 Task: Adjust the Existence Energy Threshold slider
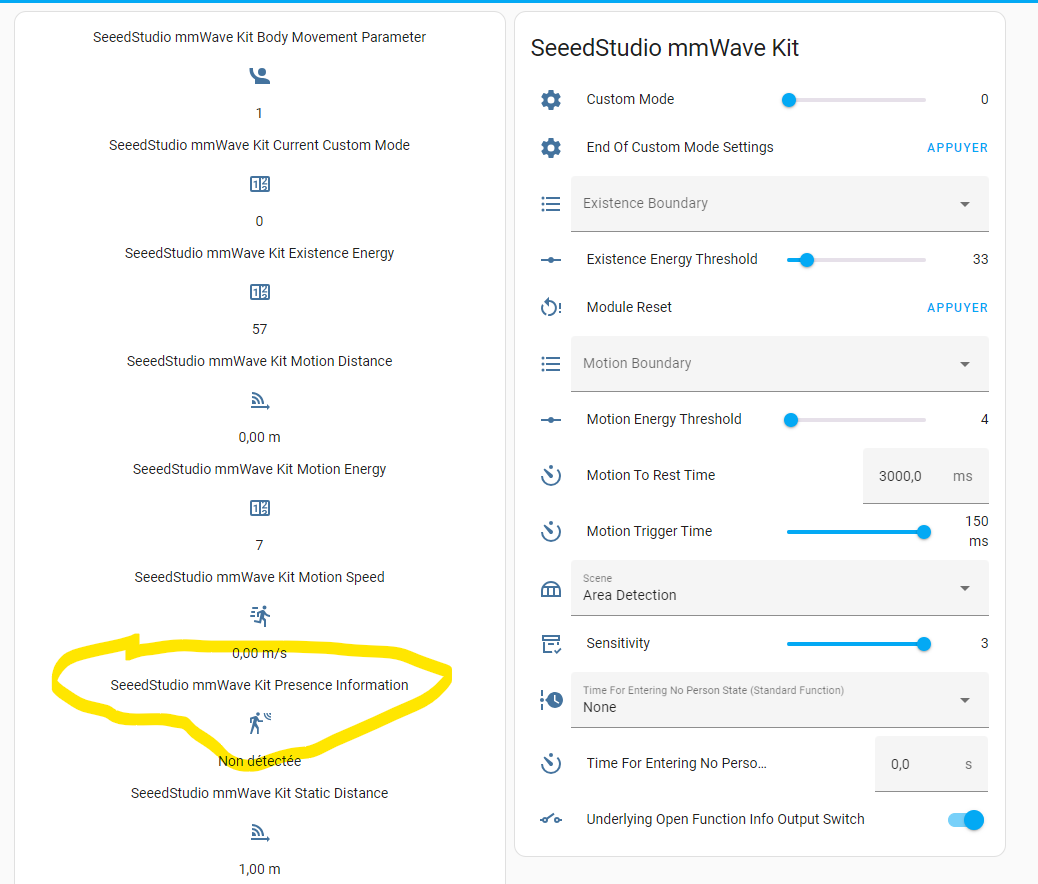pos(856,260)
